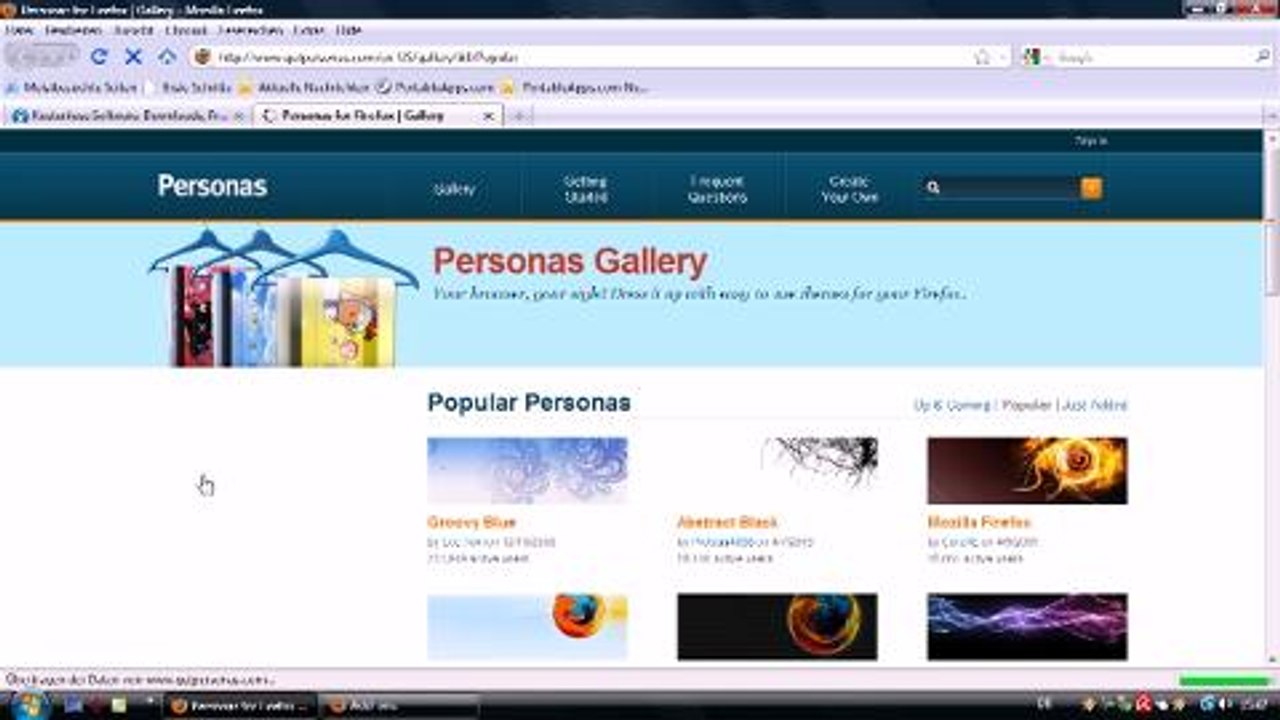Viewport: 1280px width, 720px height.
Task: Click the green page loading progress bar
Action: pos(1225,681)
